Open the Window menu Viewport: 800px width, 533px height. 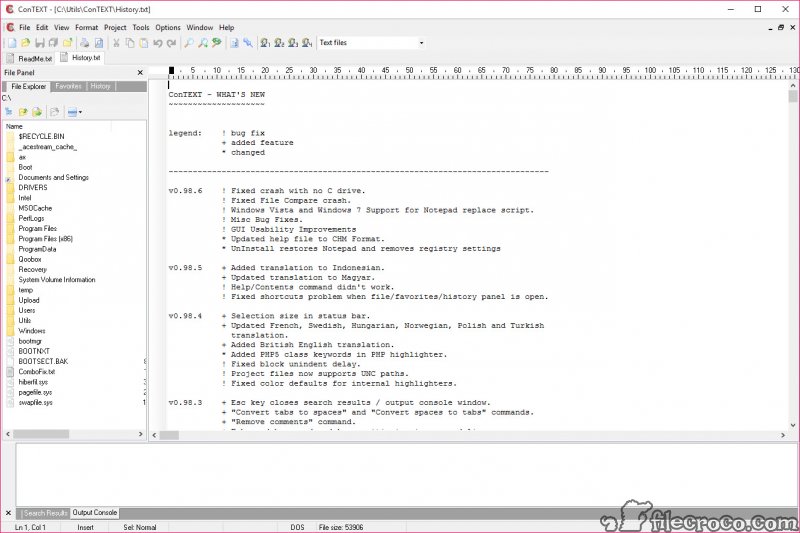point(199,28)
